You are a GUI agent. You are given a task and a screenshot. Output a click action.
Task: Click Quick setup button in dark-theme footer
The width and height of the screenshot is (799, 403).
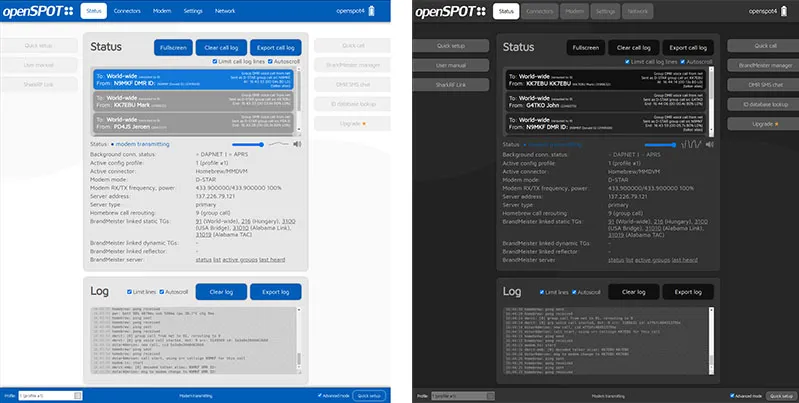tap(781, 395)
